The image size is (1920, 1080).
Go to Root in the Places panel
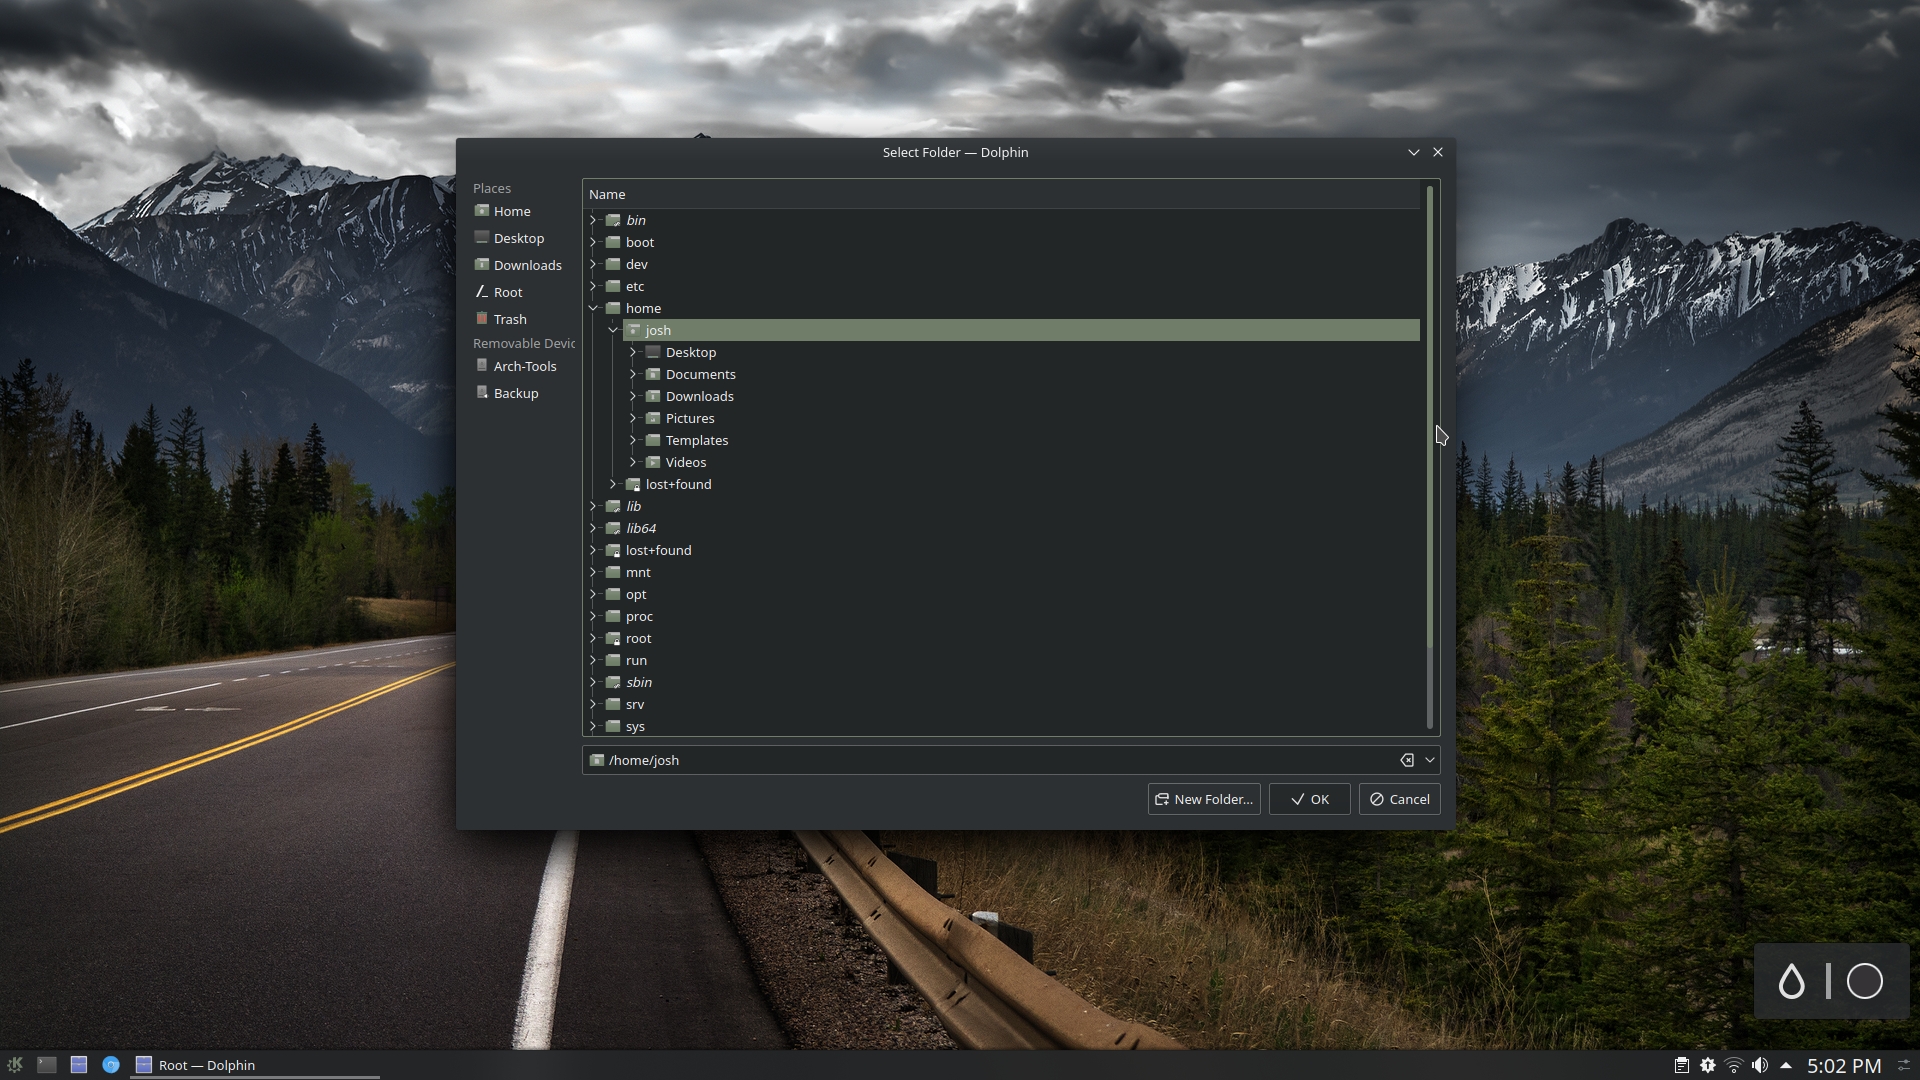[498, 292]
